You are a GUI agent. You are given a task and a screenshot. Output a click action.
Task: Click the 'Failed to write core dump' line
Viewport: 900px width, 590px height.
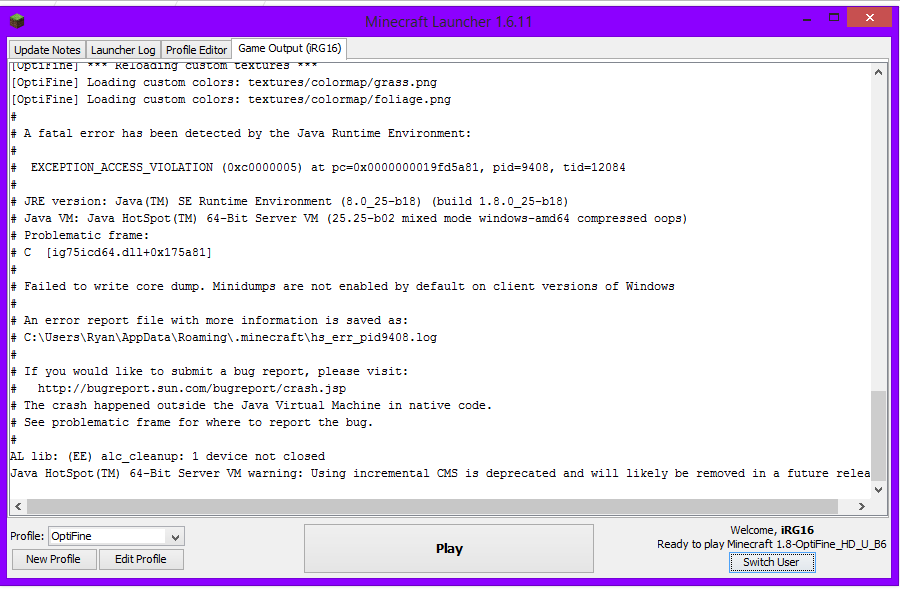click(343, 286)
